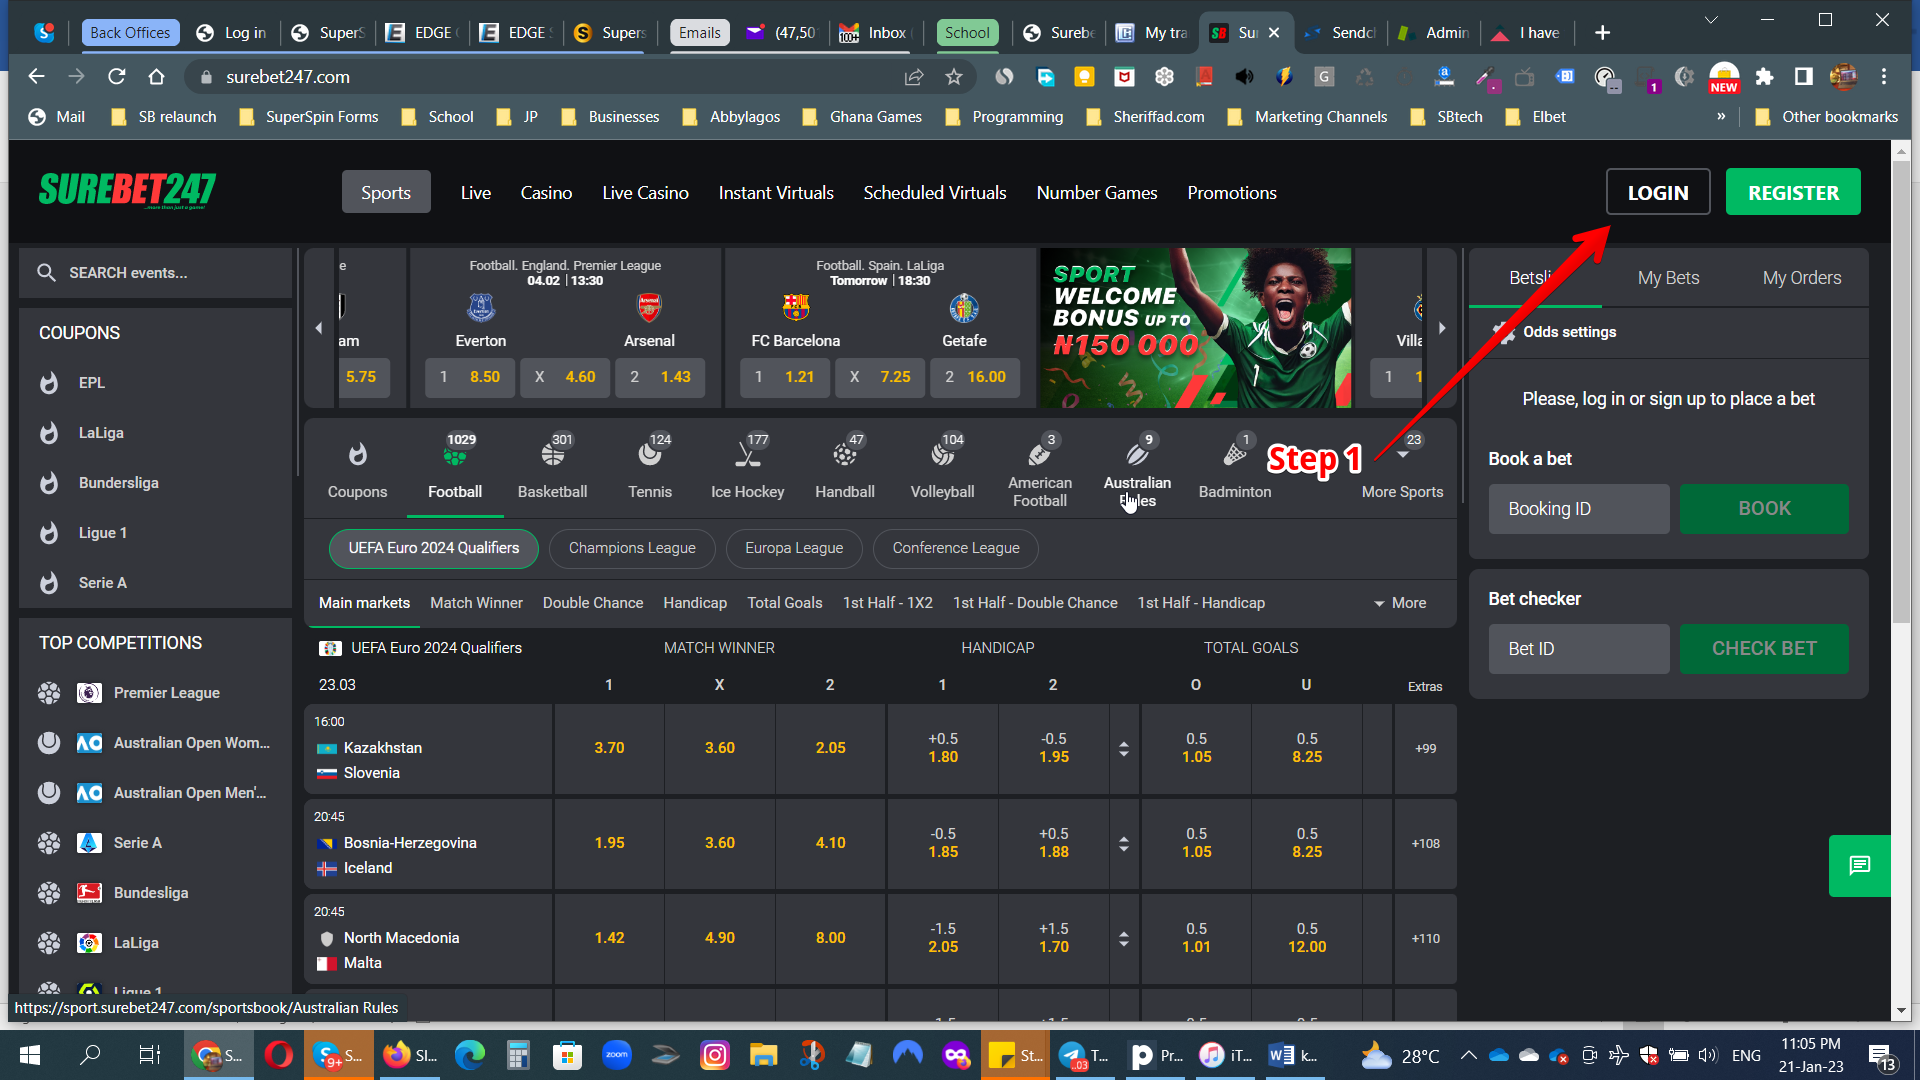Open the Coupons flame icon
This screenshot has width=1920, height=1080.
click(357, 456)
